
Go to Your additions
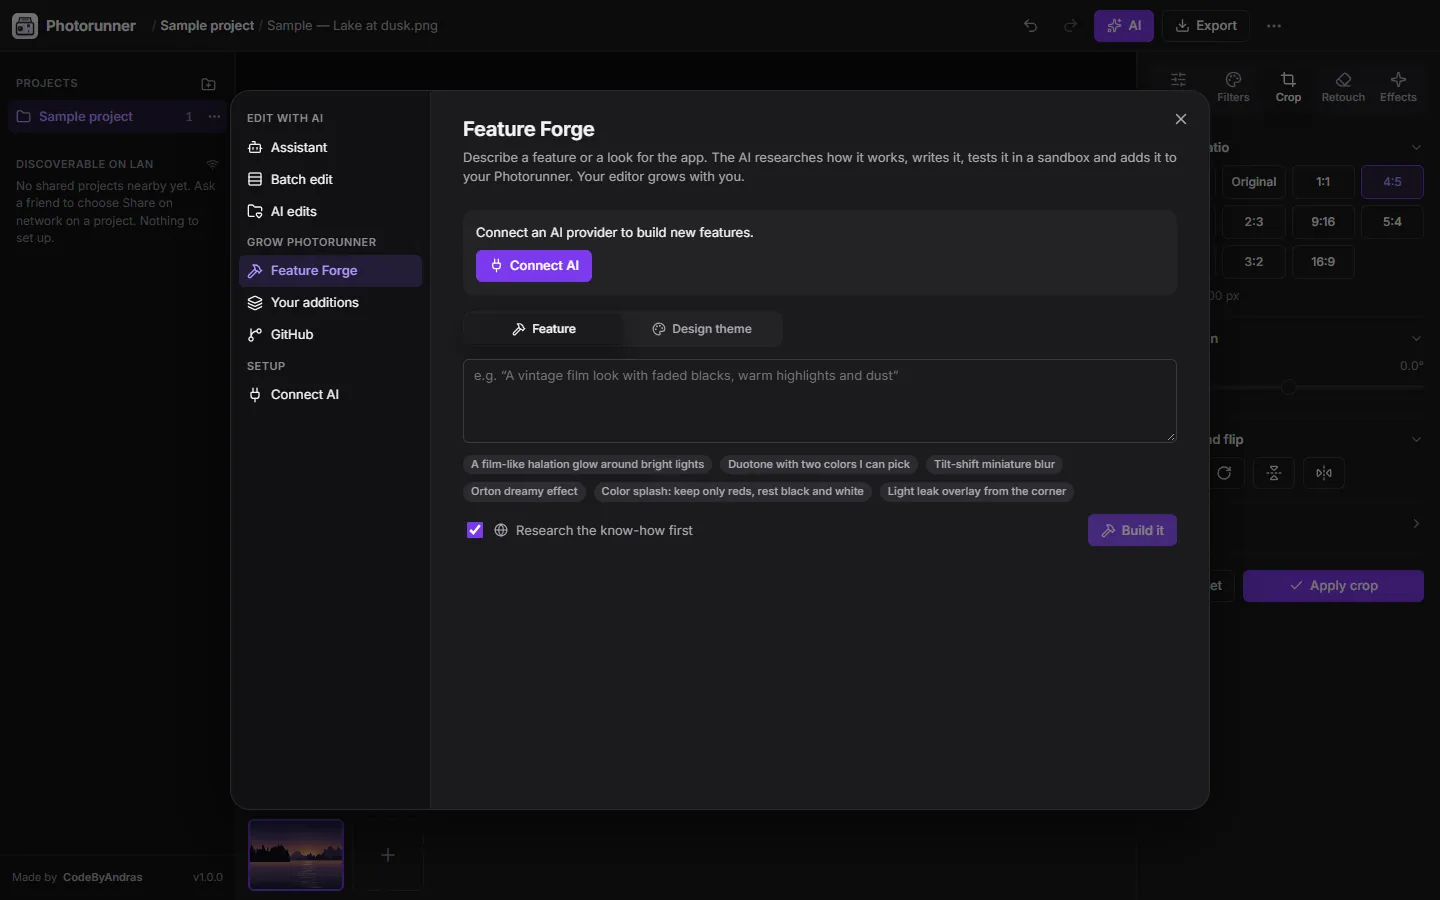coord(330,303)
